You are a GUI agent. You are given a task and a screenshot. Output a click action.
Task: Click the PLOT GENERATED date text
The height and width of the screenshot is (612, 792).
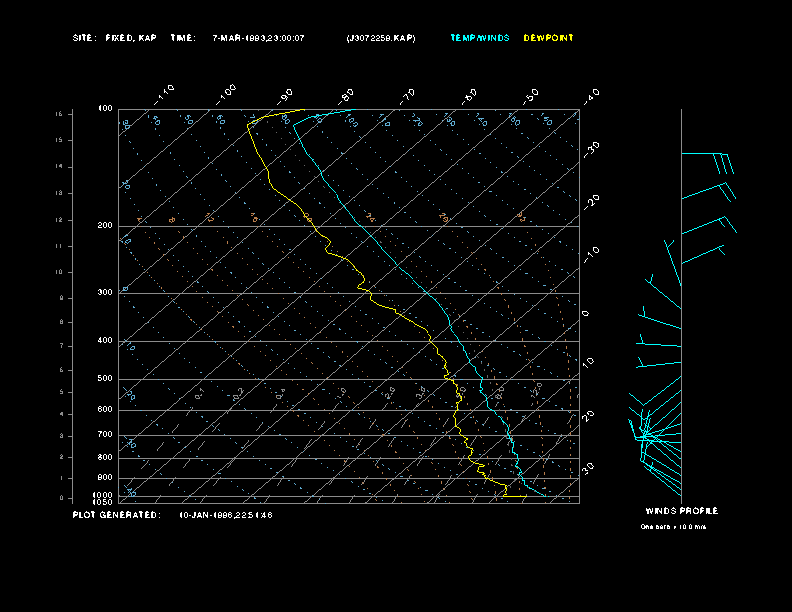coord(225,515)
